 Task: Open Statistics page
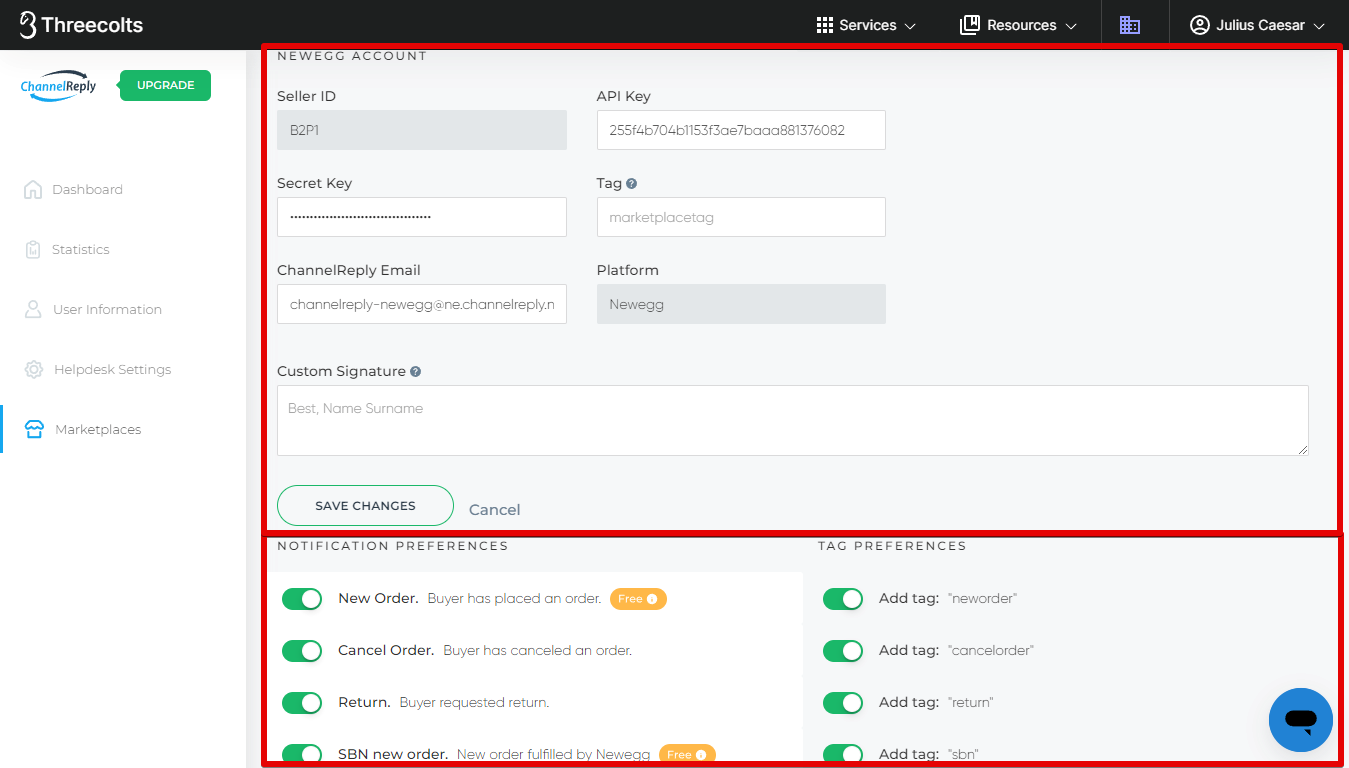point(67,249)
